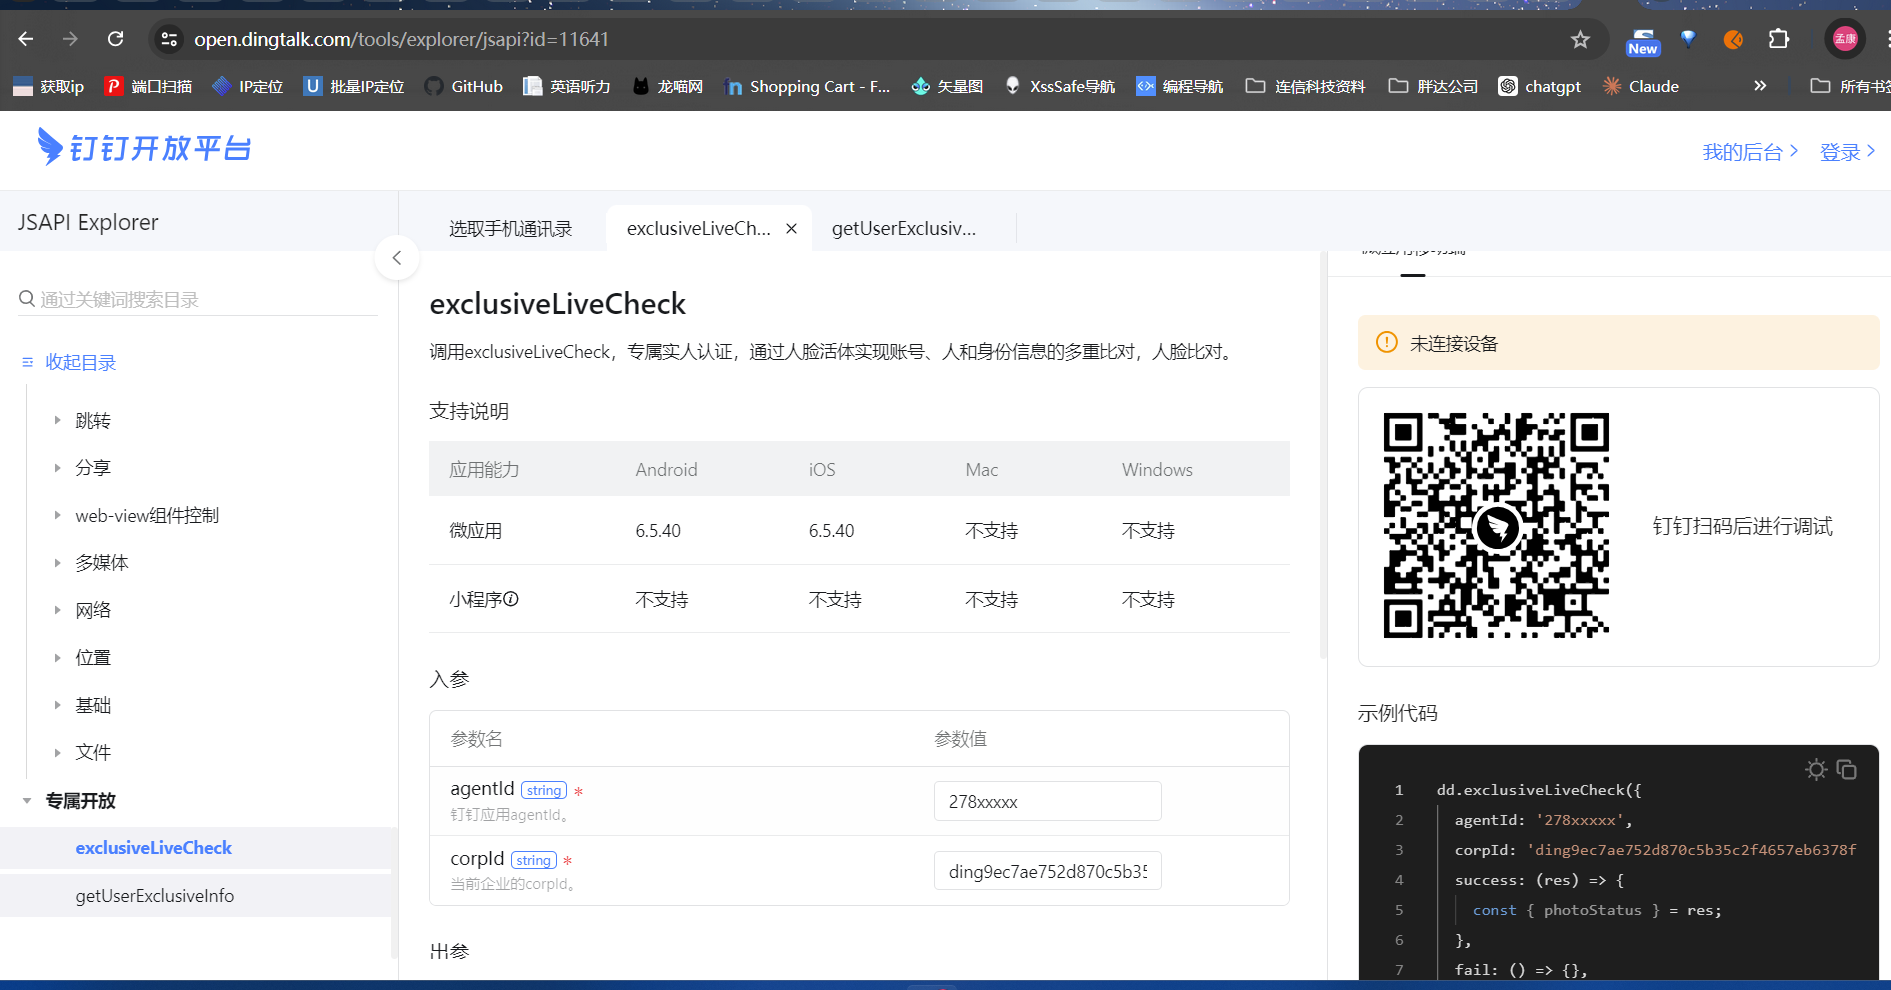Click the 钉钉开放平台 logo
This screenshot has width=1891, height=990.
coord(144,147)
